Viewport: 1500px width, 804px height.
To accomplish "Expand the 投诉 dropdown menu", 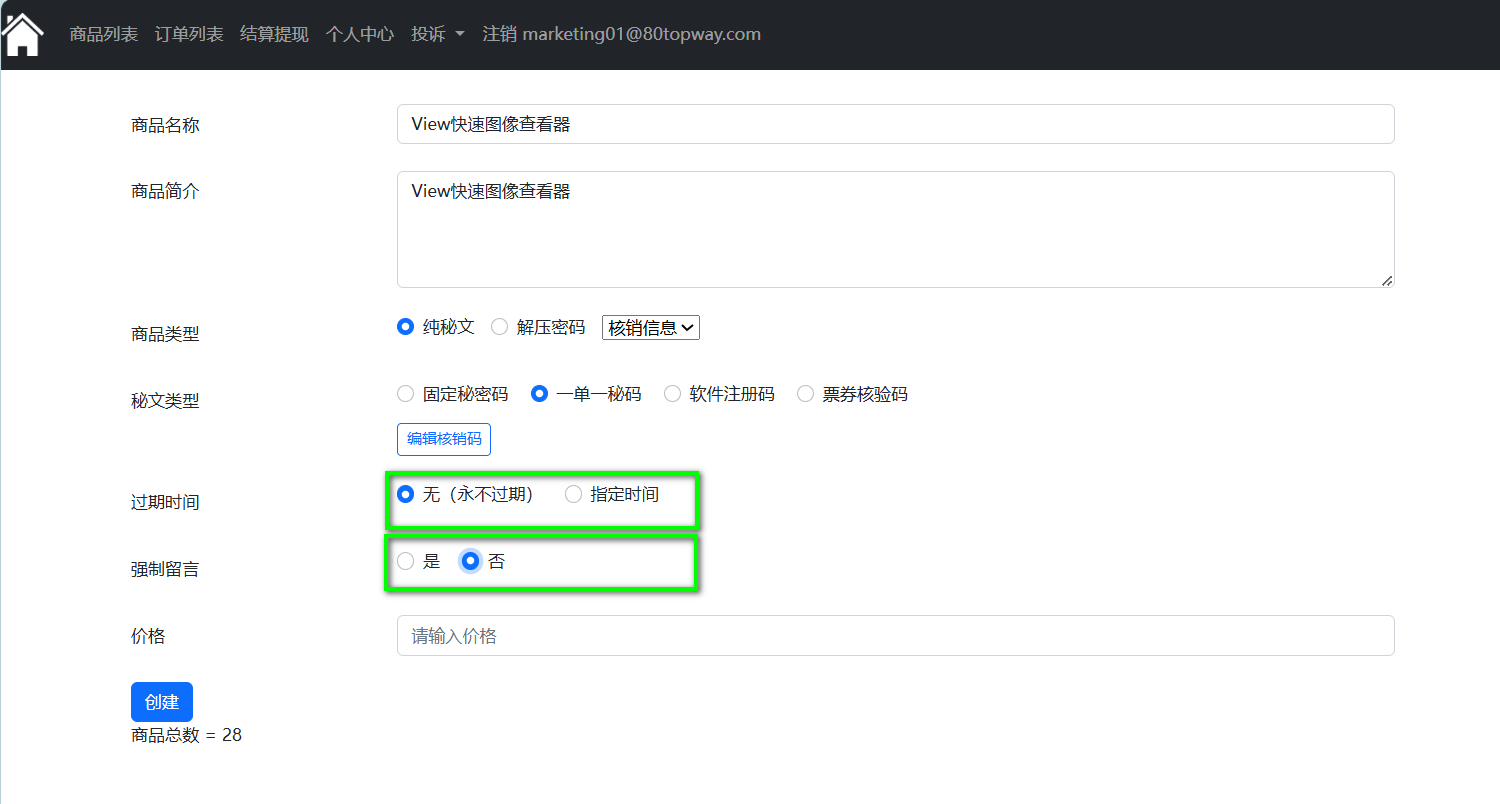I will [437, 34].
